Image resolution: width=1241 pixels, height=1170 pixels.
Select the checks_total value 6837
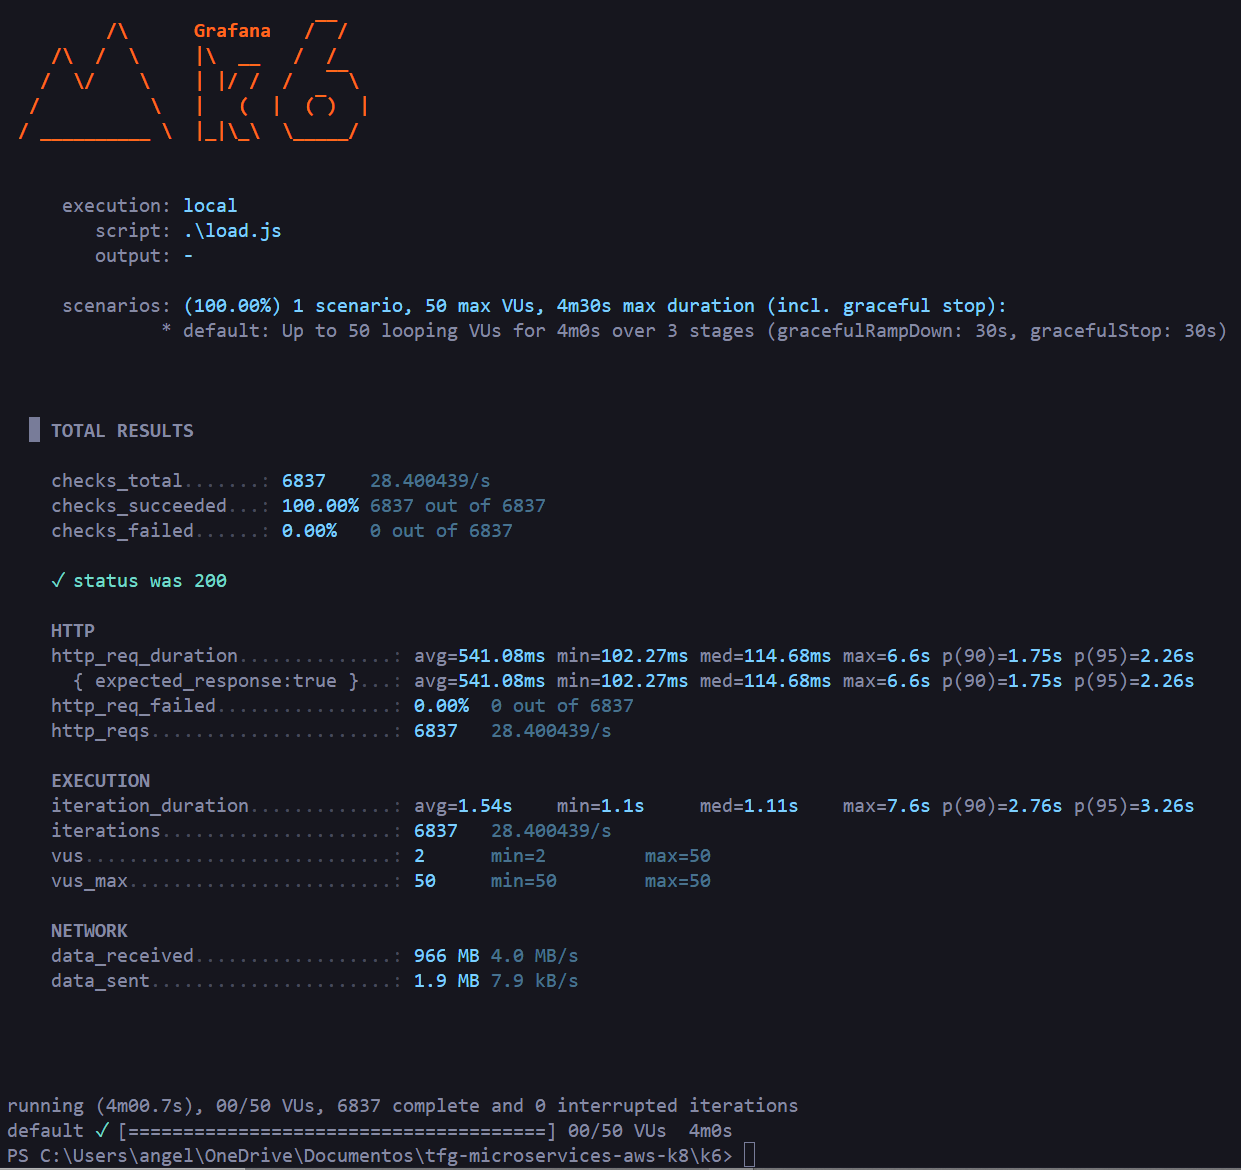pyautogui.click(x=304, y=481)
